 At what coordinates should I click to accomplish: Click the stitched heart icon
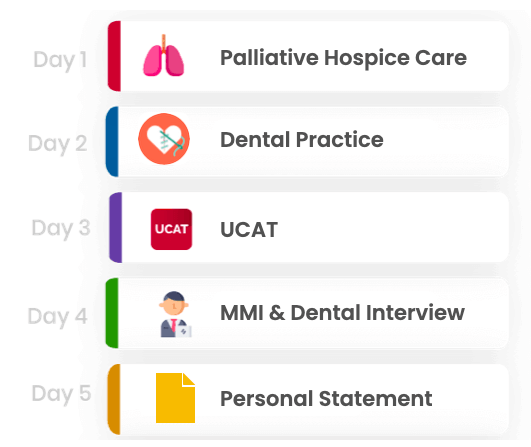(164, 139)
